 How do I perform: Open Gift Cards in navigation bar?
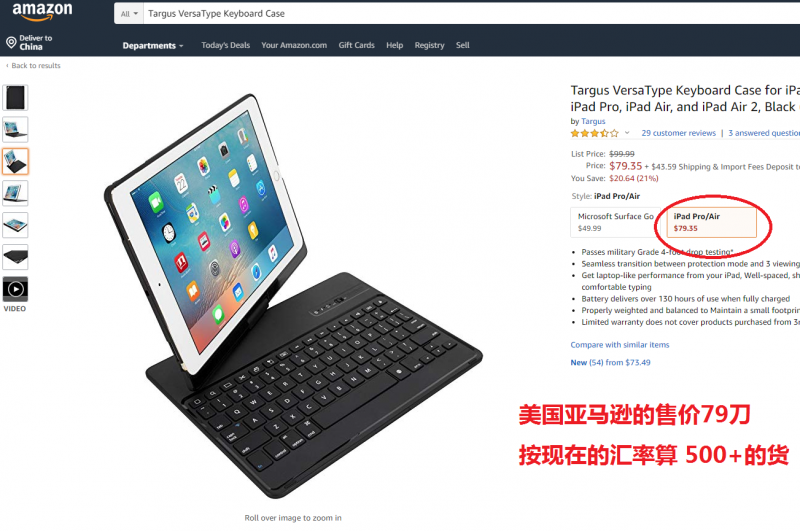(356, 45)
